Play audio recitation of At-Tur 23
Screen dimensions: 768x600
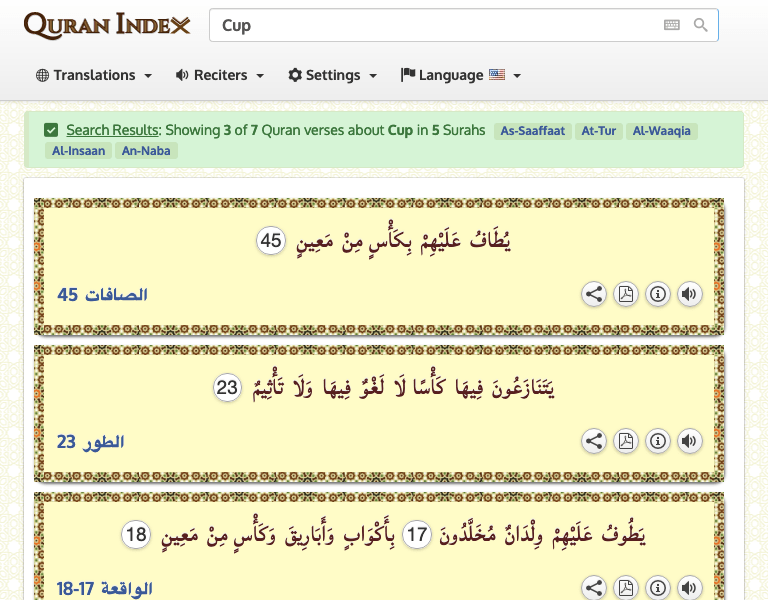tap(689, 441)
